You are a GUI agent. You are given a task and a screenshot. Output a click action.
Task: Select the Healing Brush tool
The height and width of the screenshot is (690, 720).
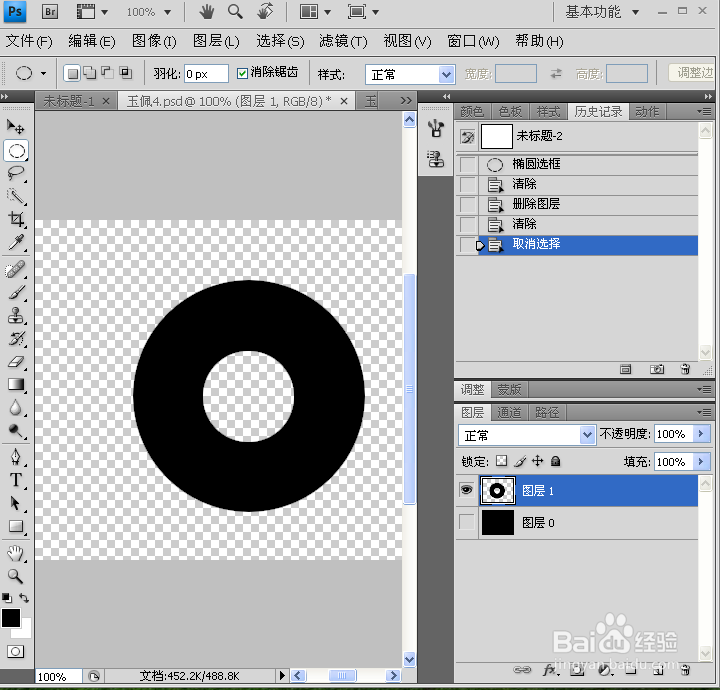point(16,269)
